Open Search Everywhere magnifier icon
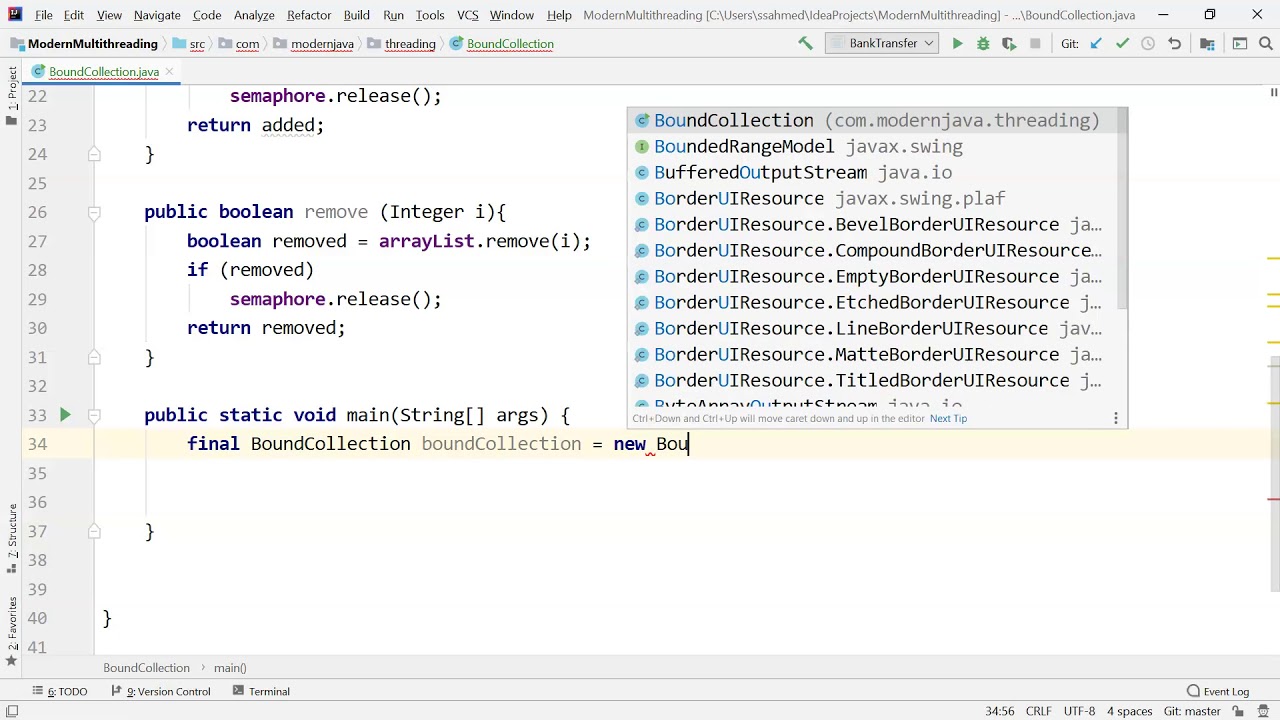The image size is (1280, 720). coord(1265,44)
